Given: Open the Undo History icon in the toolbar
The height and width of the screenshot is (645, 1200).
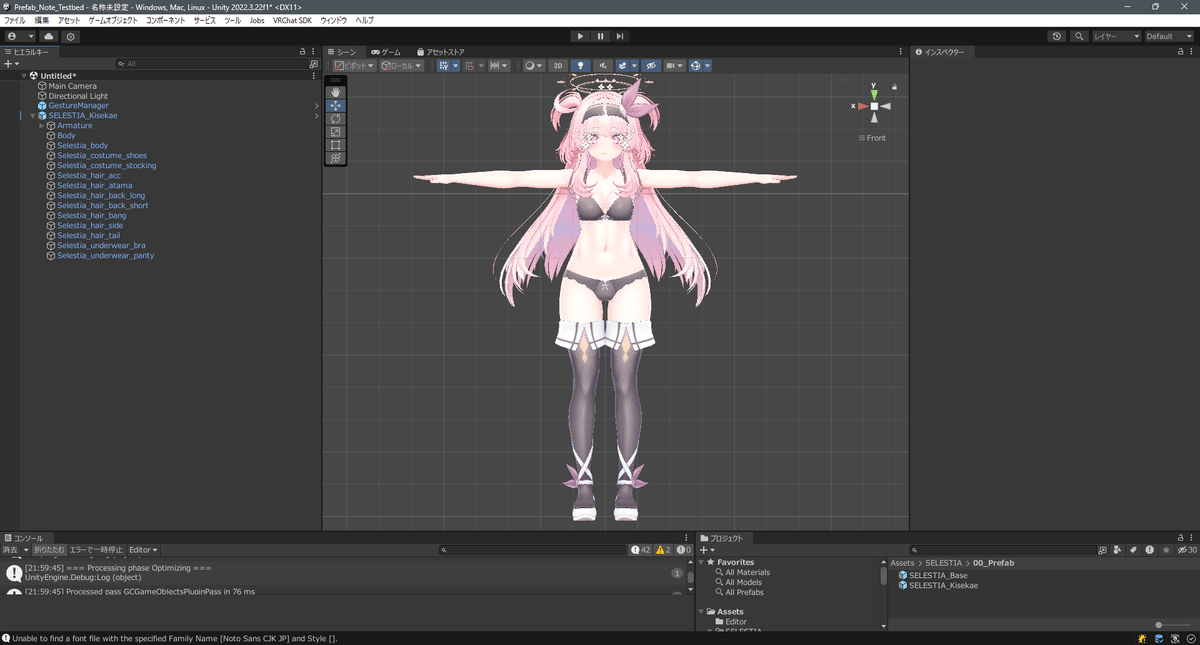Looking at the screenshot, I should pyautogui.click(x=1057, y=35).
